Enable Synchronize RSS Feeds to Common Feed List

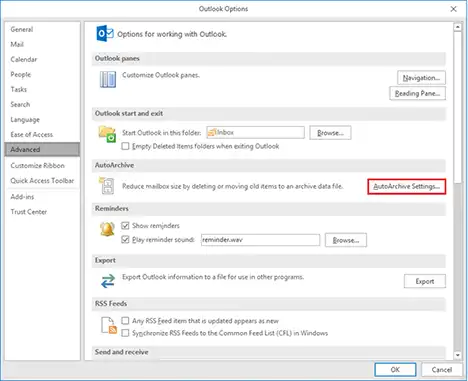click(x=125, y=333)
